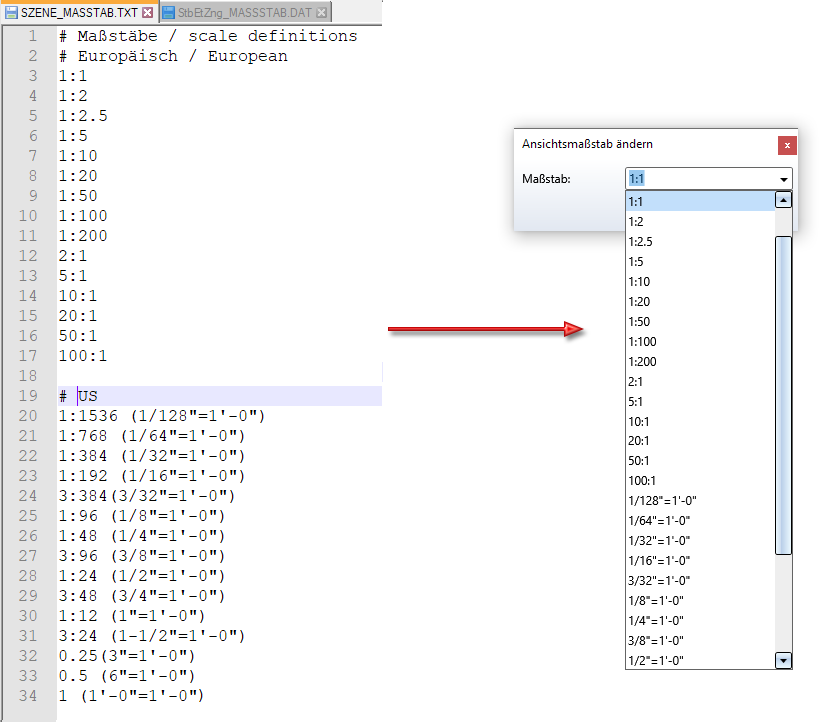Click editor line '1:48 (1/4"=1'-0")'
Viewport: 819px width, 722px height.
[142, 536]
